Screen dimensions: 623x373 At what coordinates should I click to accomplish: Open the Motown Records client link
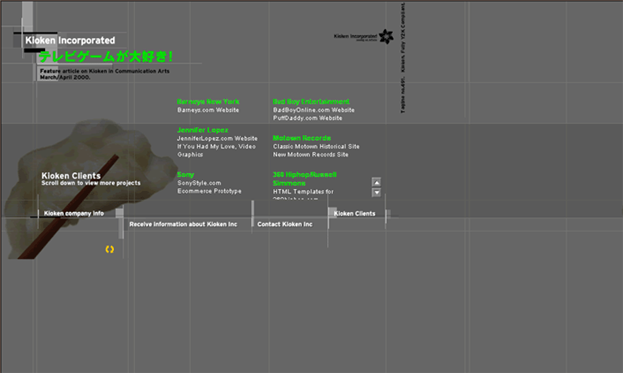coord(302,138)
